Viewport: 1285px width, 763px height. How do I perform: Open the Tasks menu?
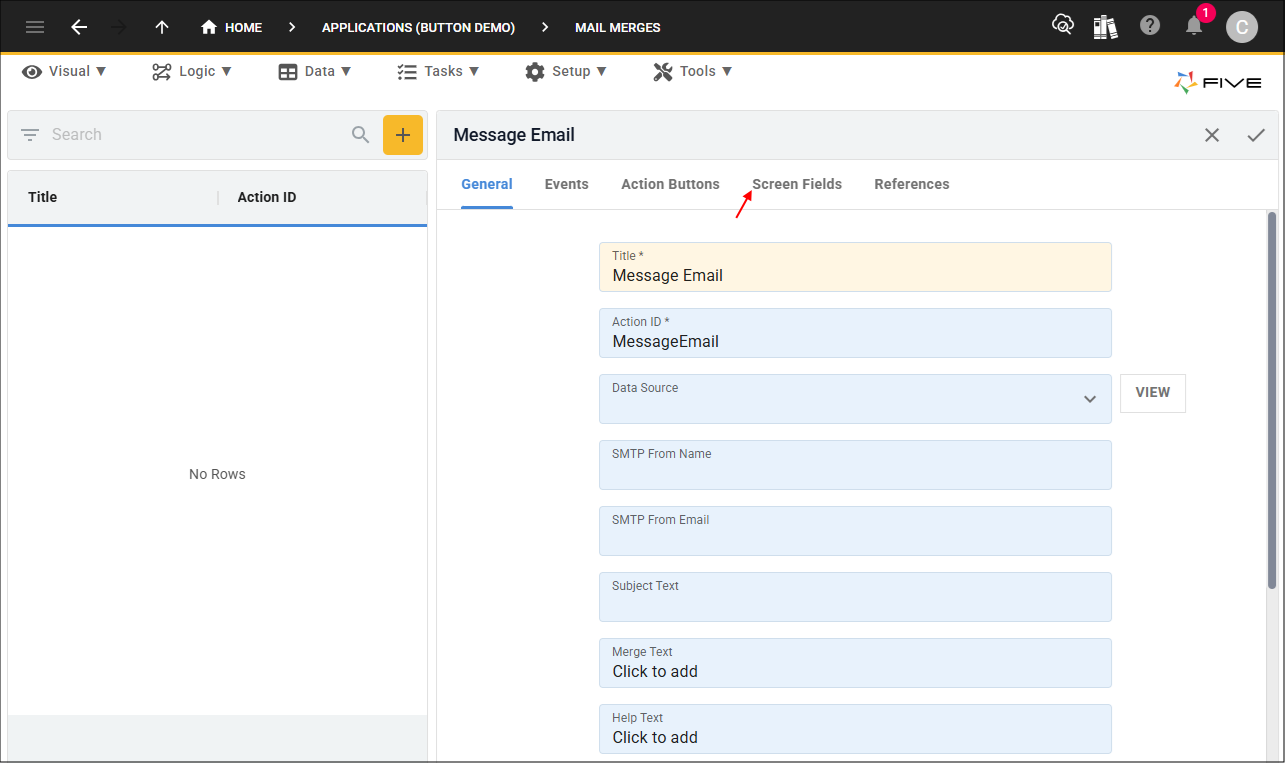438,71
